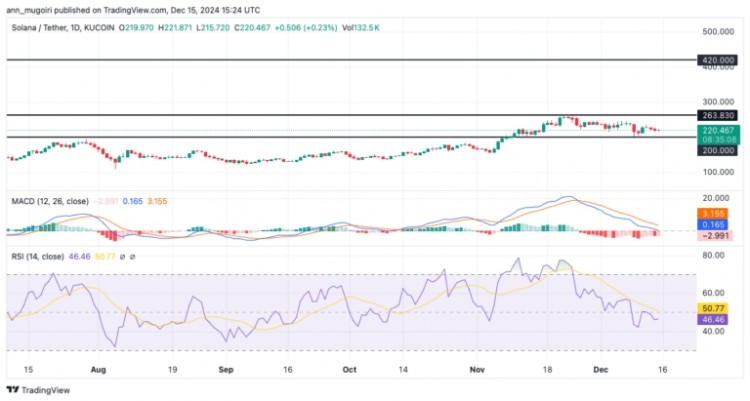Click the green 220.467 current price tag
This screenshot has width=750, height=401.
point(719,130)
